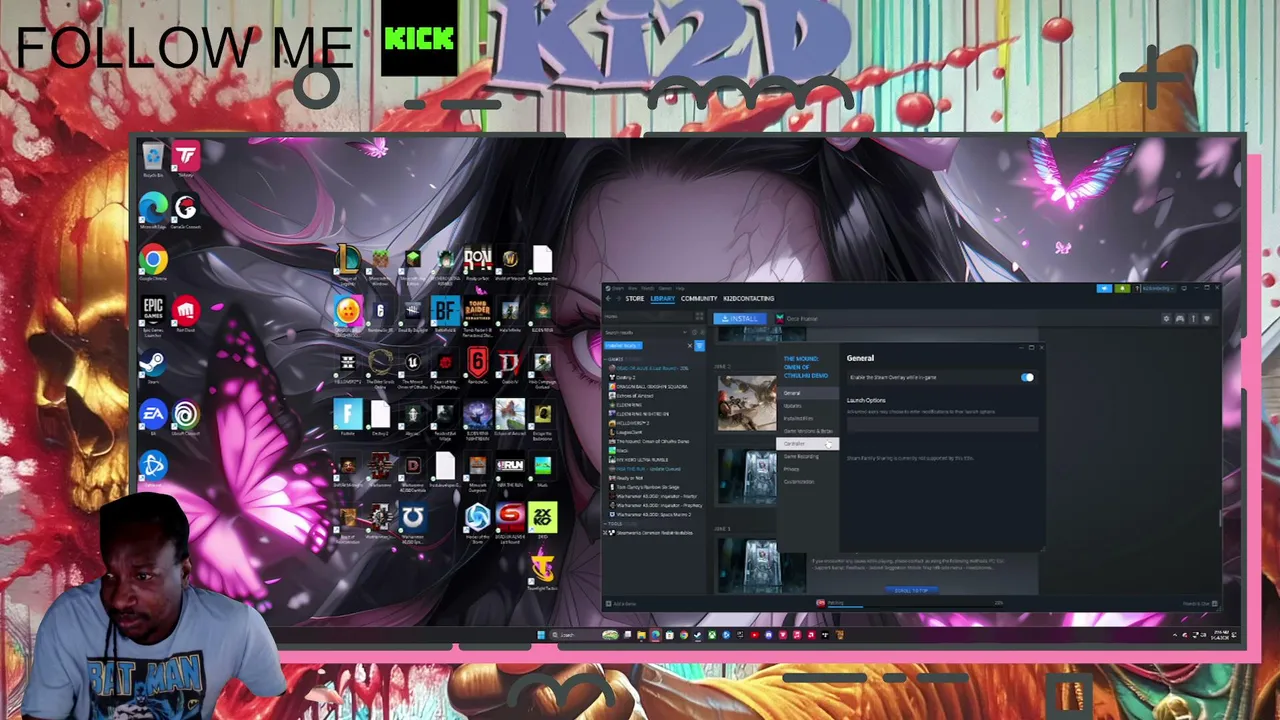Click the favorite heart icon in Steam
The width and height of the screenshot is (1280, 720).
click(x=1207, y=319)
